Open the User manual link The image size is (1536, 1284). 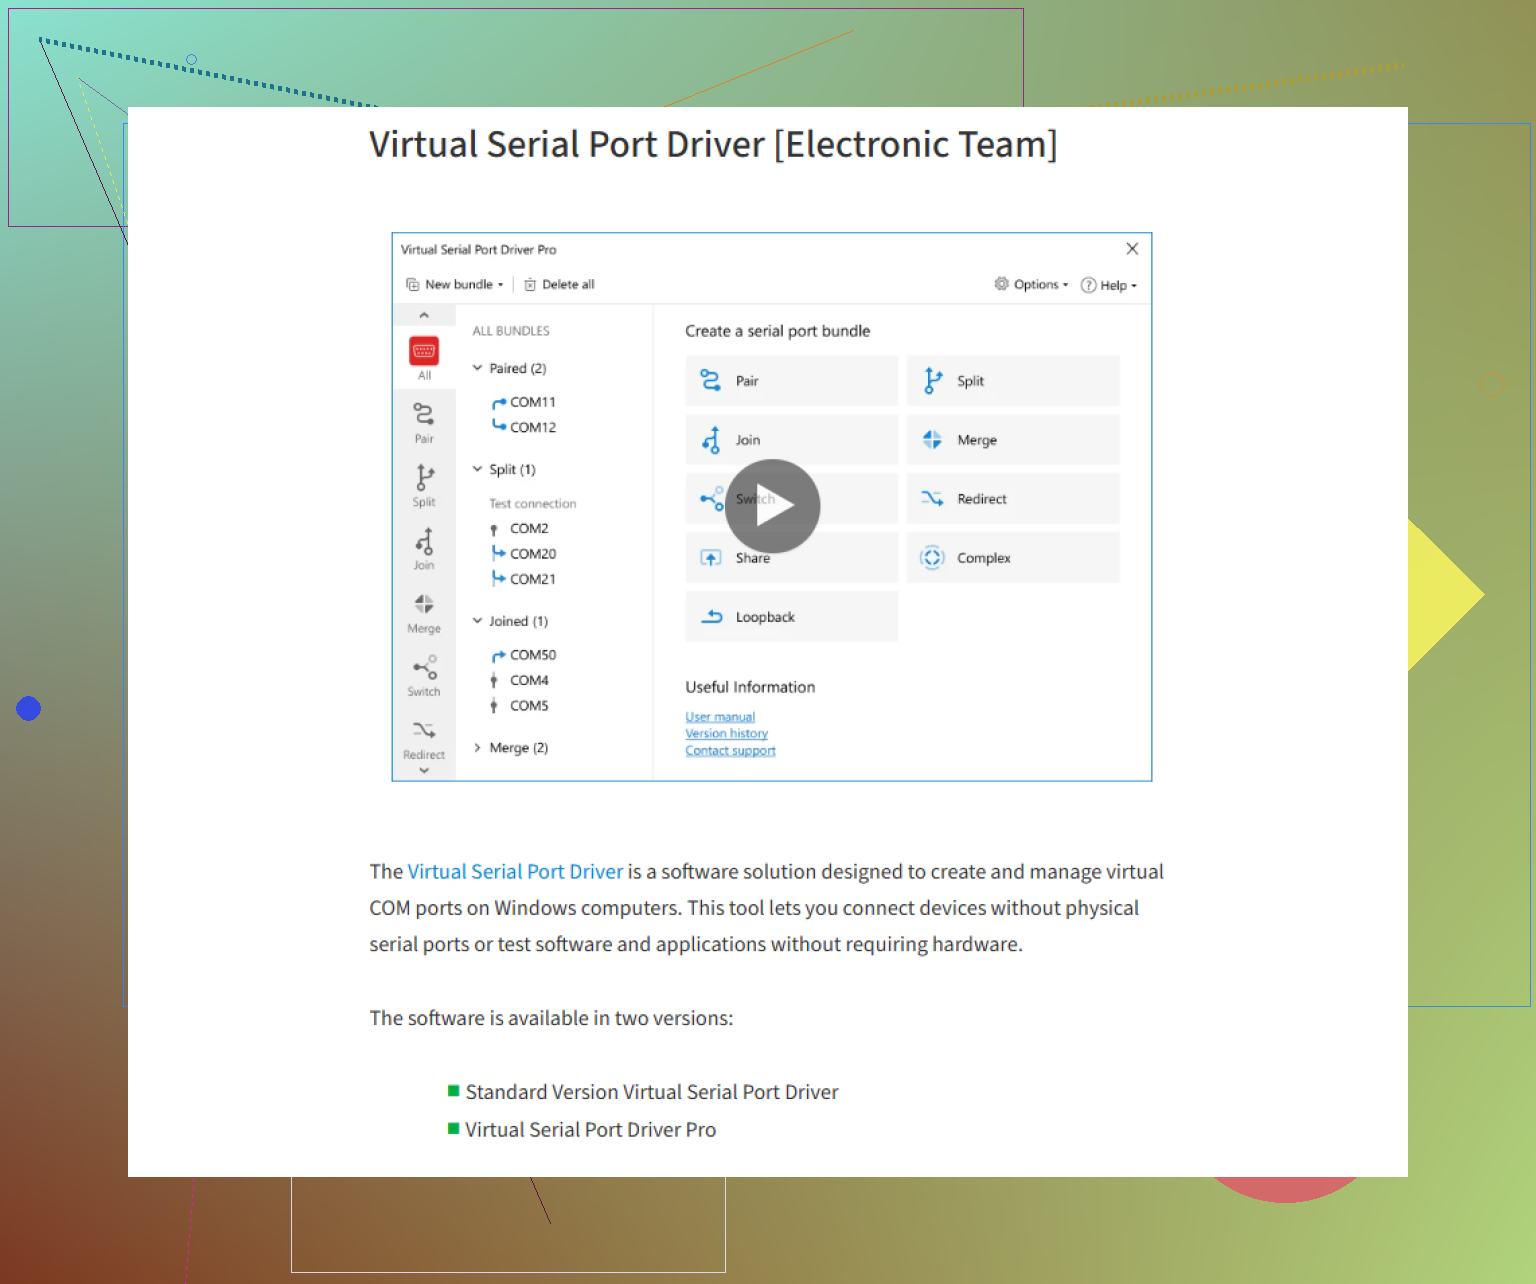pyautogui.click(x=720, y=717)
